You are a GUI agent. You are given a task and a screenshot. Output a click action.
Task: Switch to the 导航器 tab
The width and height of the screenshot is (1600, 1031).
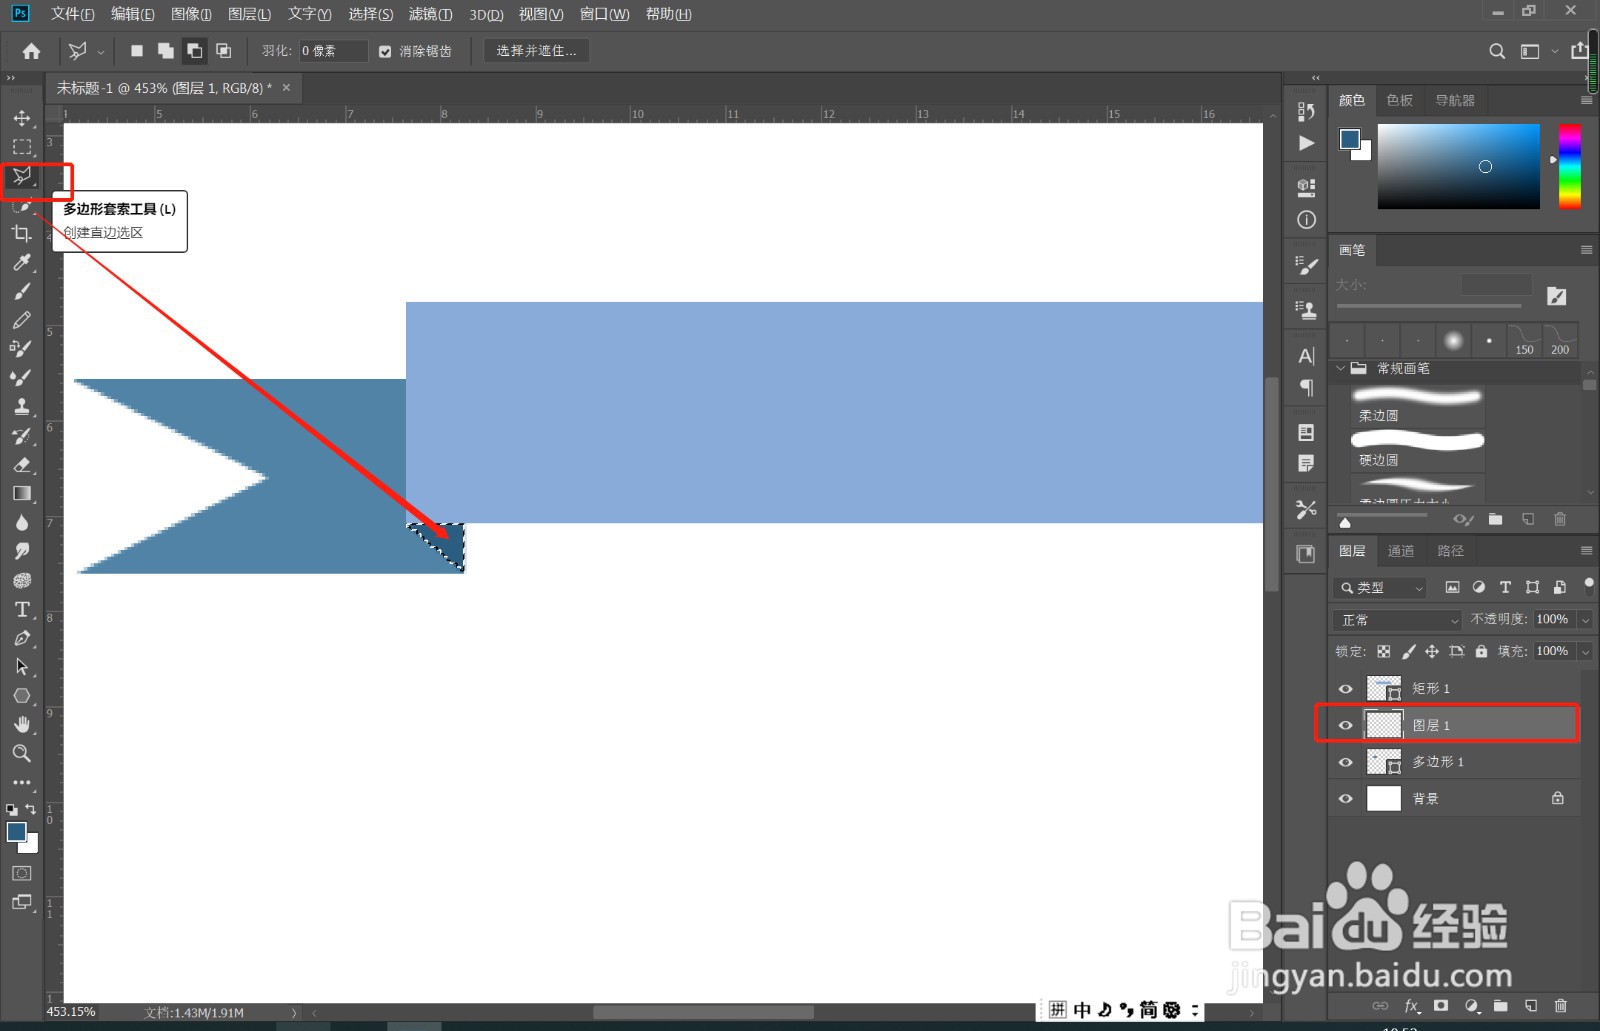[1455, 100]
